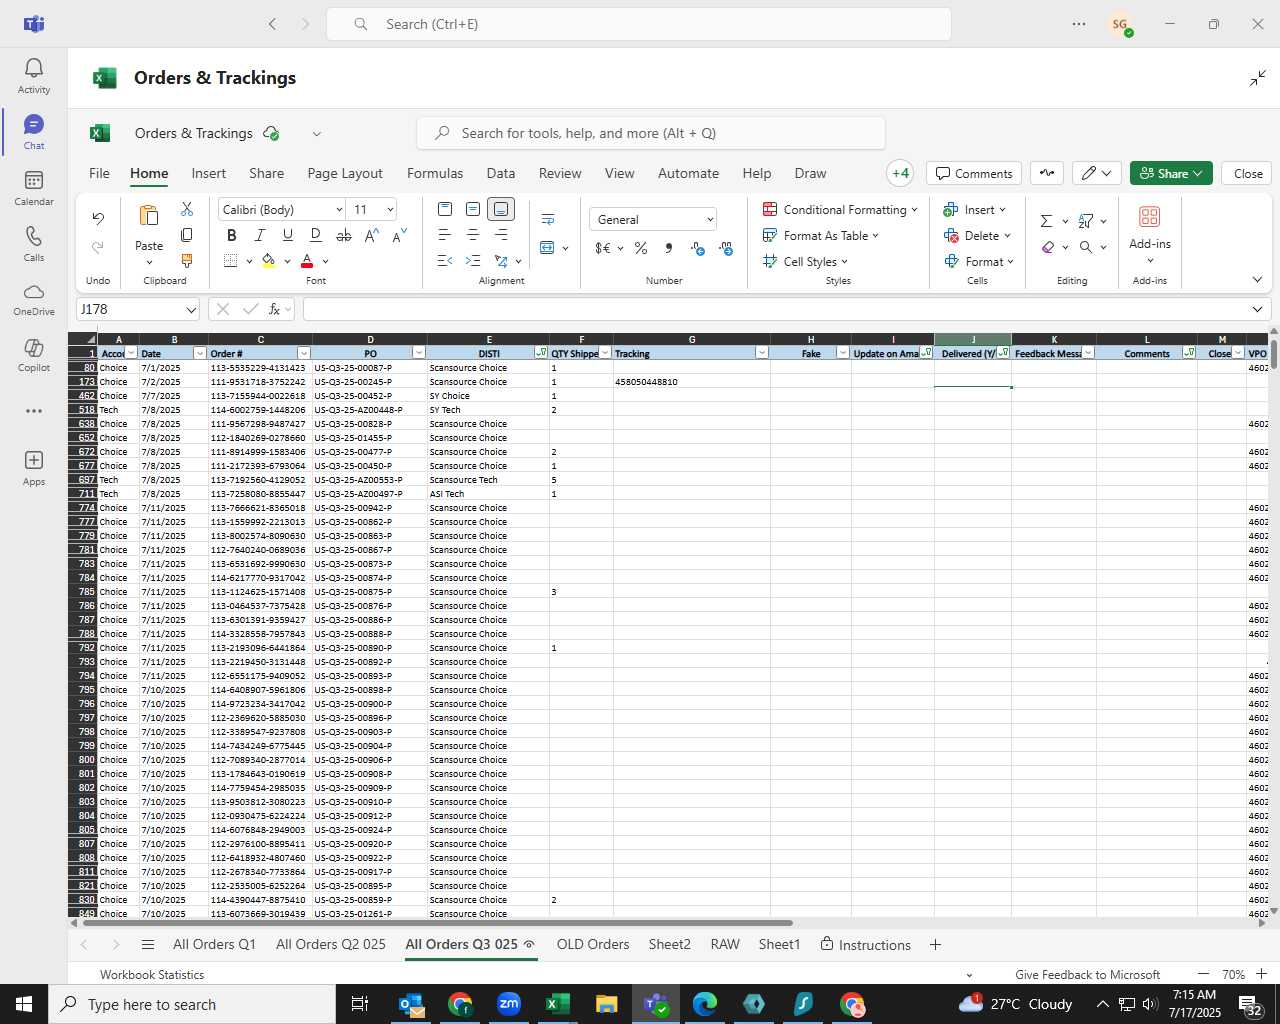The height and width of the screenshot is (1024, 1280).
Task: Open Workbook Statistics
Action: [152, 974]
